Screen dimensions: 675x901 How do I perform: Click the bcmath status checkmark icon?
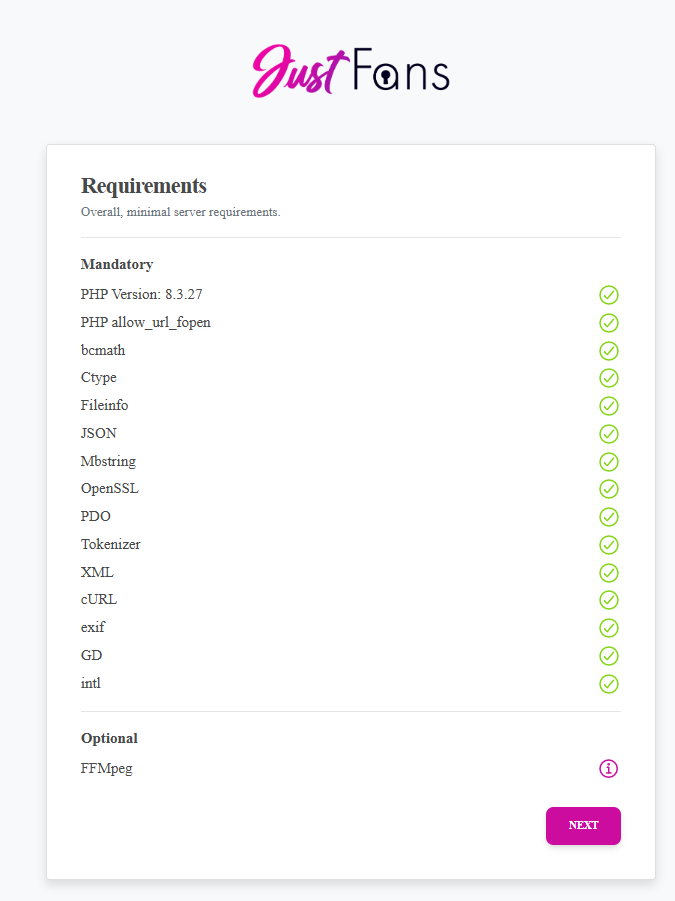click(x=609, y=351)
